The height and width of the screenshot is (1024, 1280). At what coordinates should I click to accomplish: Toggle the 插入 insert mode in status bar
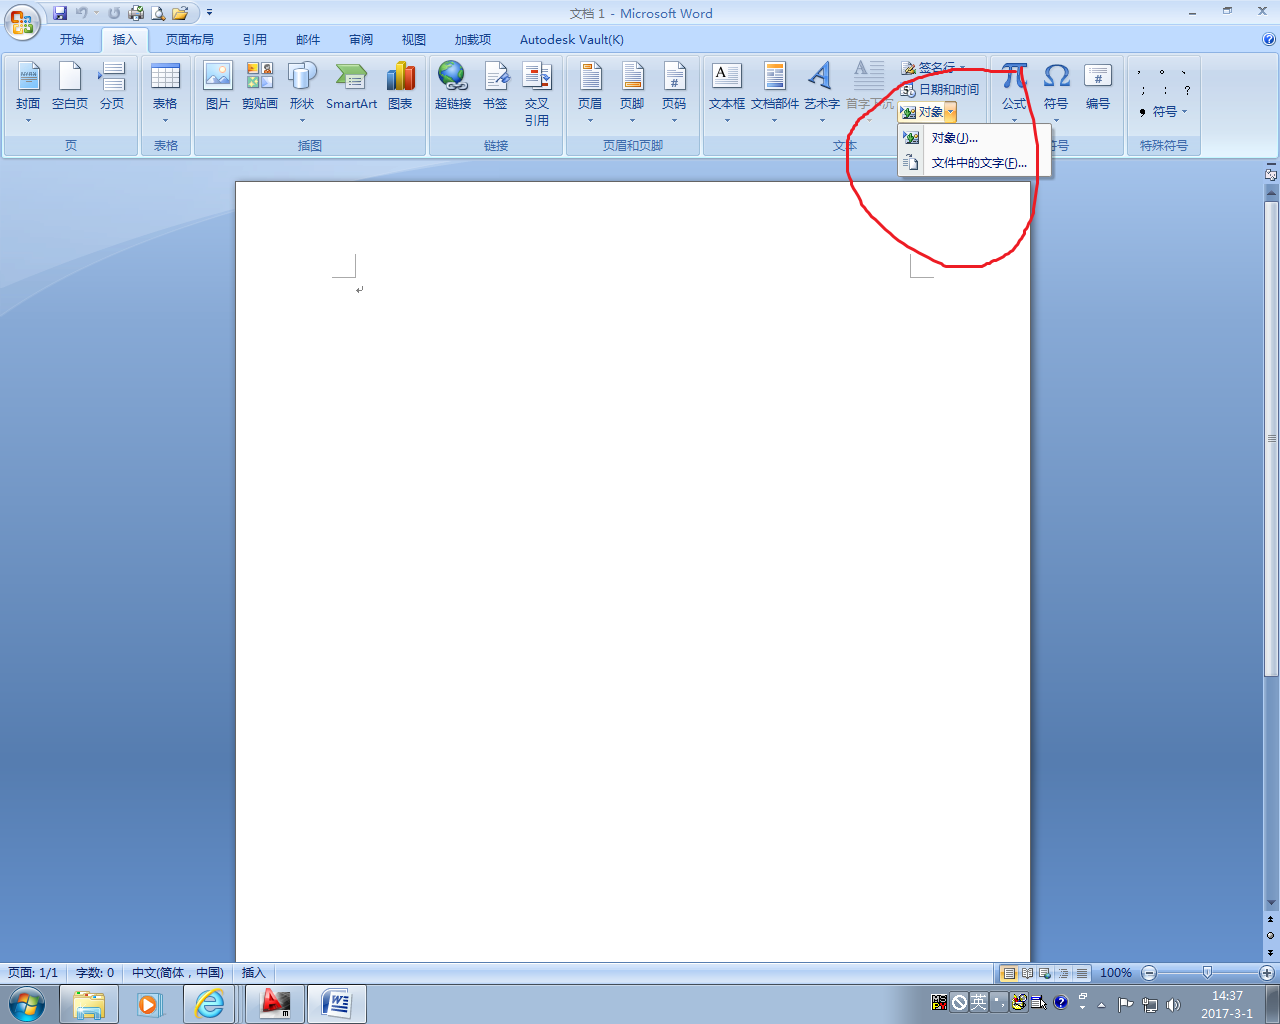[x=254, y=973]
